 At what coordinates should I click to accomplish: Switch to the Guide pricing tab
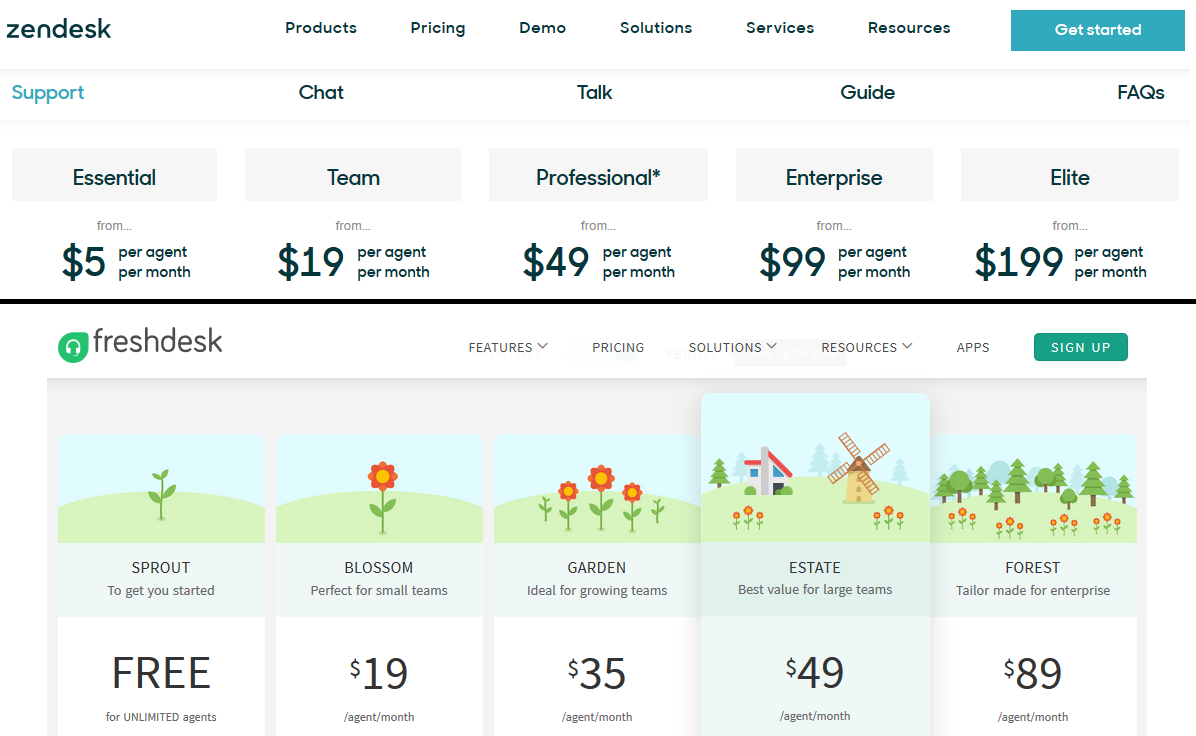tap(867, 92)
